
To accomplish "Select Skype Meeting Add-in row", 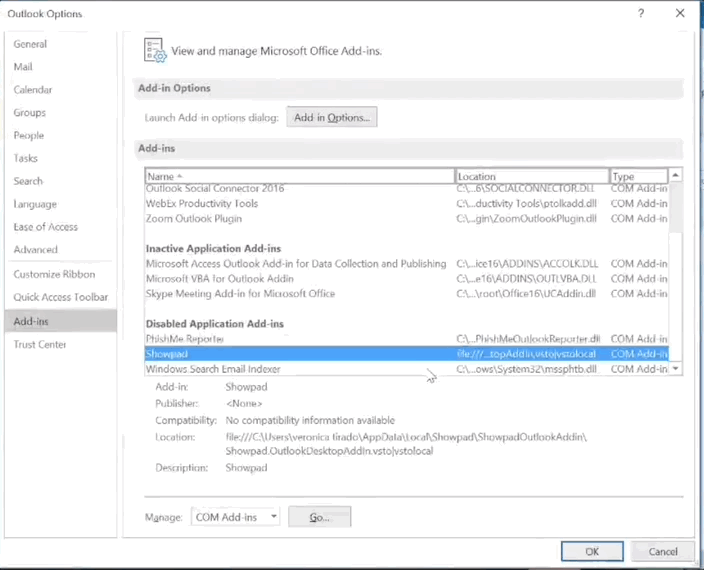I will pyautogui.click(x=406, y=294).
